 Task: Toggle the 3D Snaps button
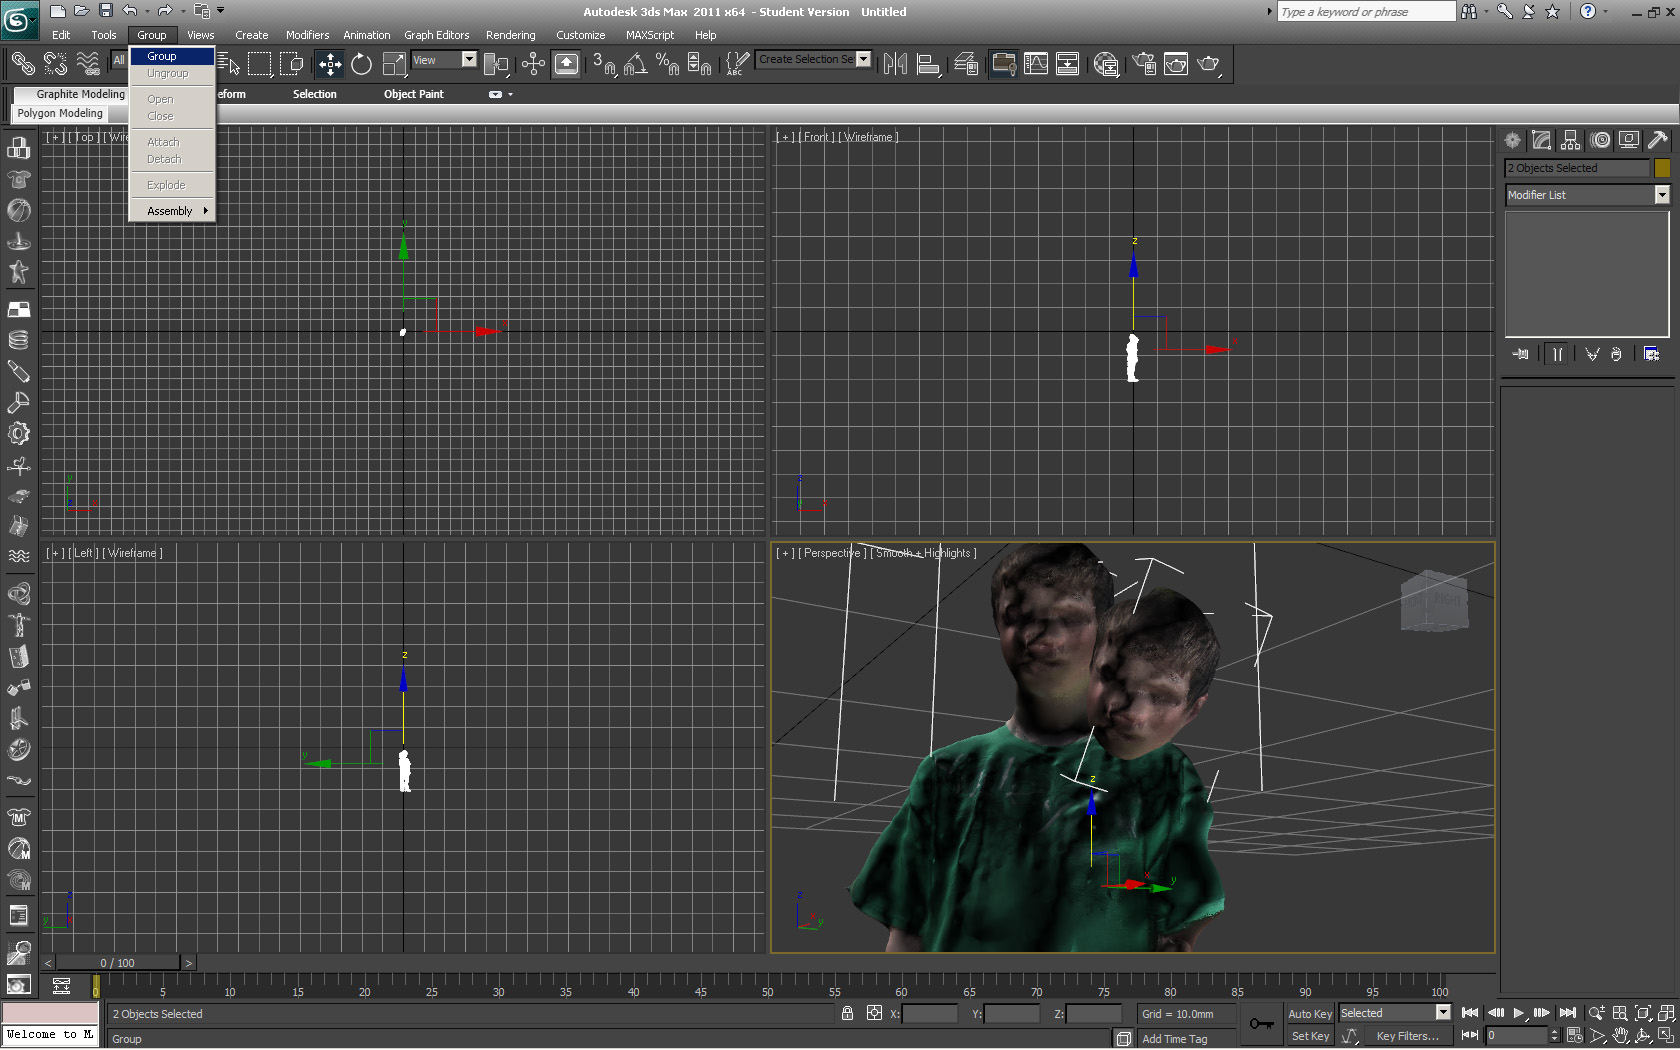coord(604,64)
